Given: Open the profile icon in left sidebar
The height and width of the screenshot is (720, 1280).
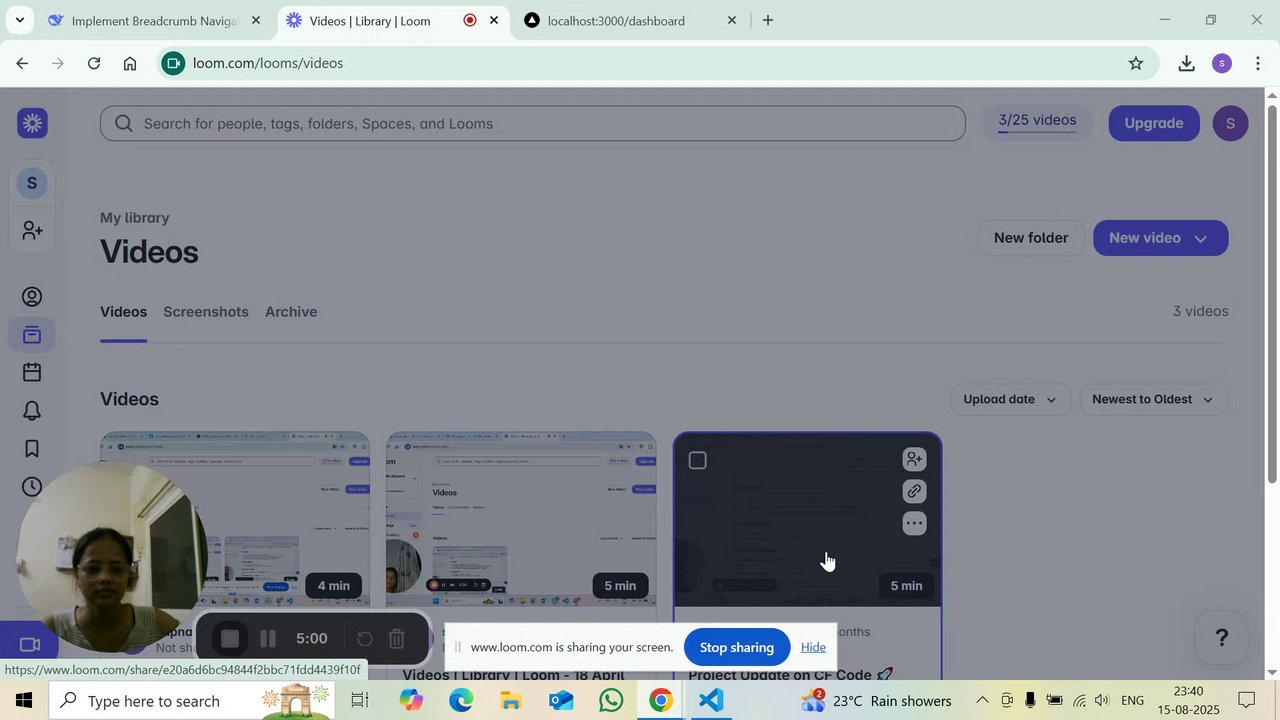Looking at the screenshot, I should coord(32,297).
